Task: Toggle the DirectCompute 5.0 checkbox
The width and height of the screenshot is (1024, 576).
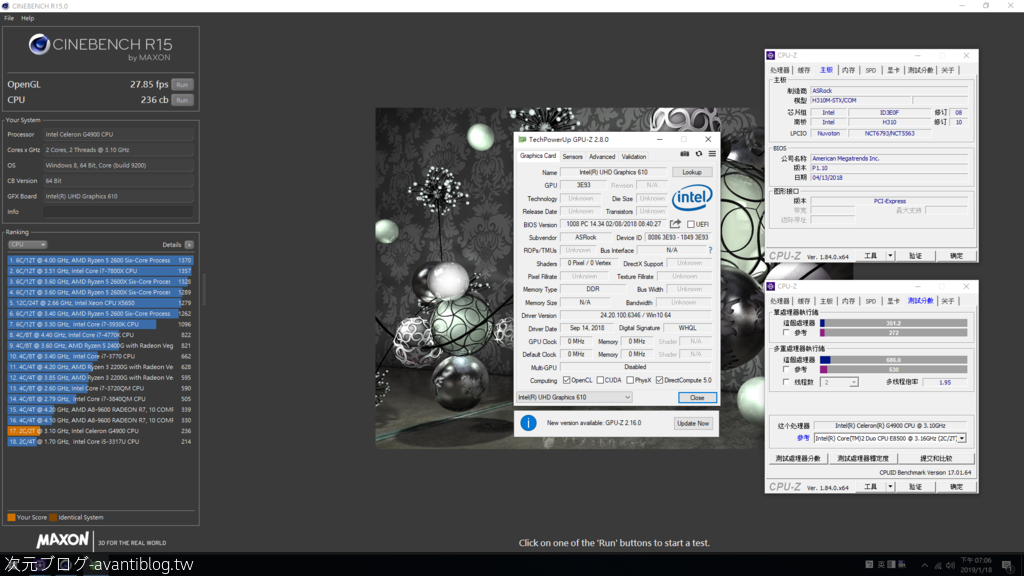Action: click(x=659, y=380)
